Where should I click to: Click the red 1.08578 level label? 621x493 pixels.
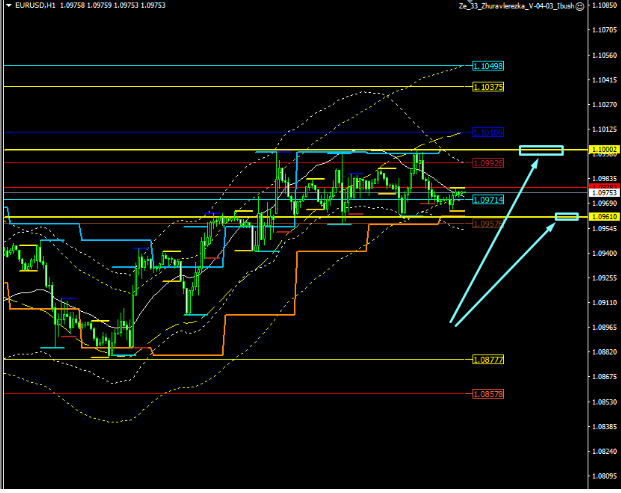[487, 393]
